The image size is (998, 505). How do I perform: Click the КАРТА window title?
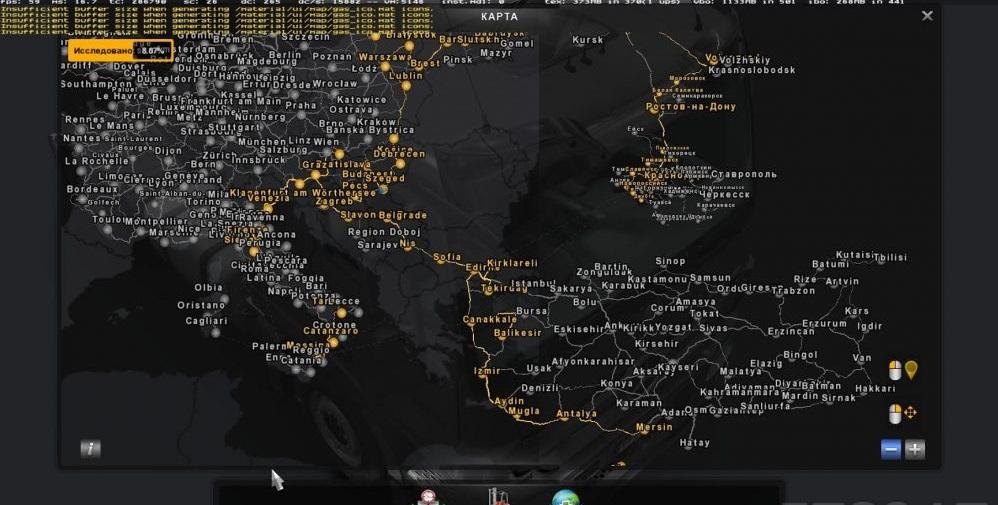[499, 17]
